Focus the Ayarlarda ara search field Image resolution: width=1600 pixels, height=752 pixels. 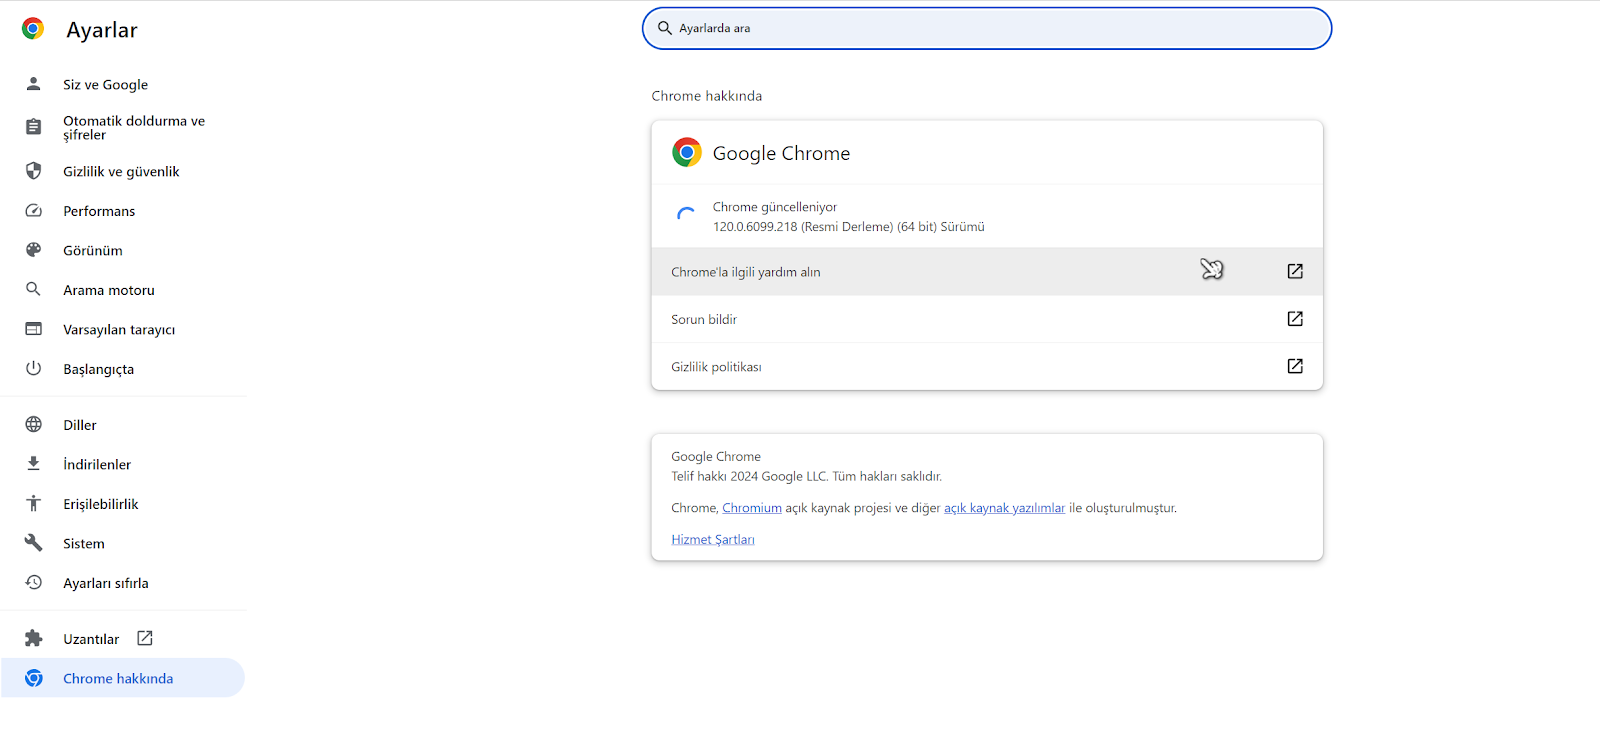[x=987, y=28]
